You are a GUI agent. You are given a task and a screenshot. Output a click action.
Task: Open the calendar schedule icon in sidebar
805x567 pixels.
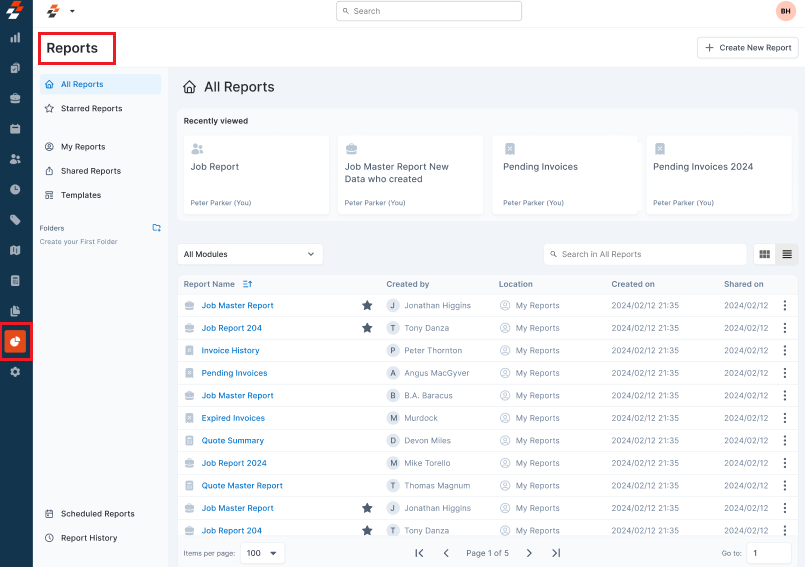click(x=15, y=128)
